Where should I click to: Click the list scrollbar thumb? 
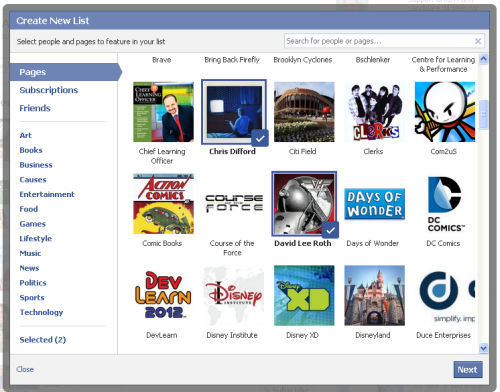(x=483, y=114)
